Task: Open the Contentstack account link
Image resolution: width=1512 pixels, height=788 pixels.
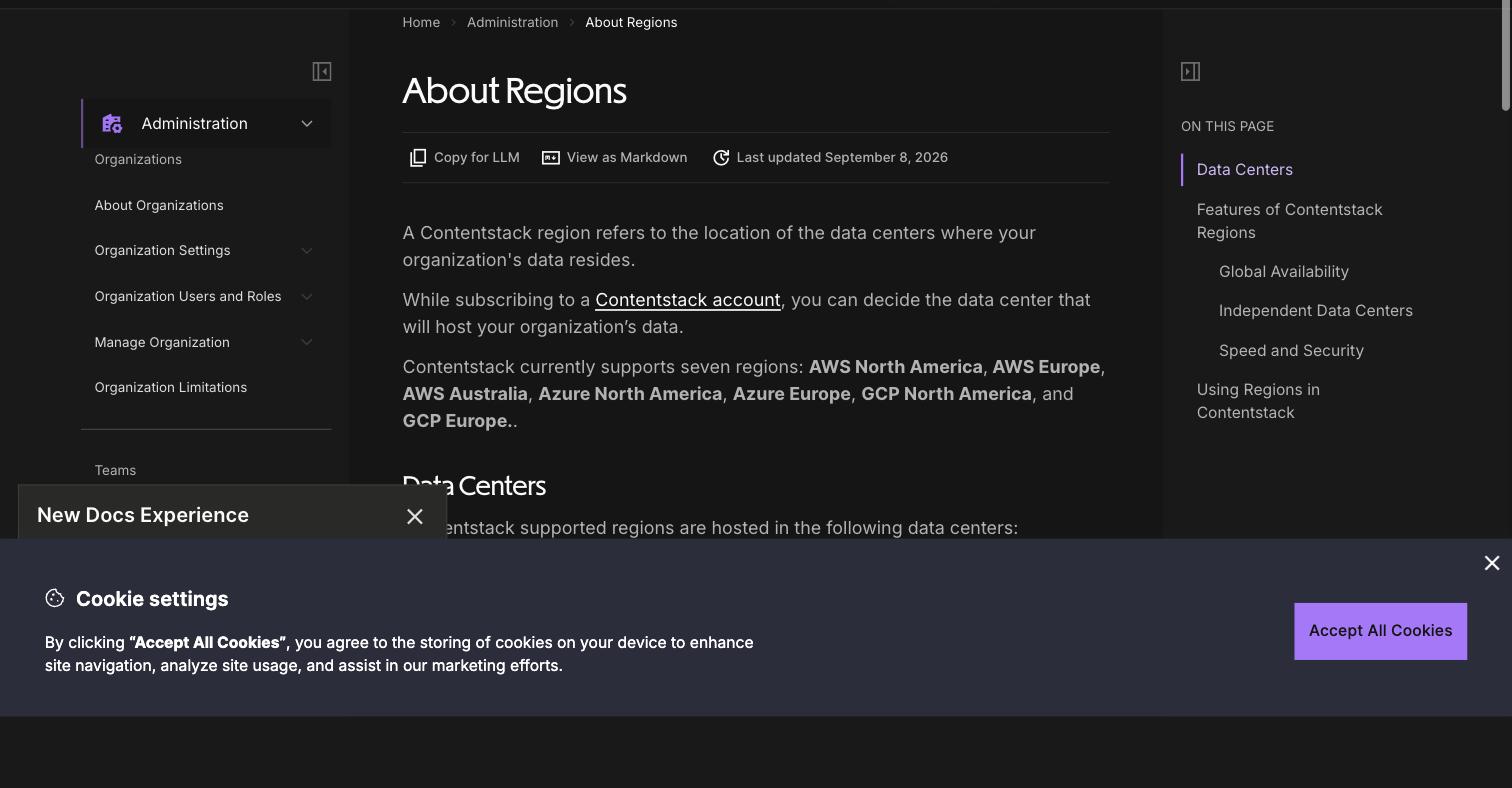Action: 688,300
